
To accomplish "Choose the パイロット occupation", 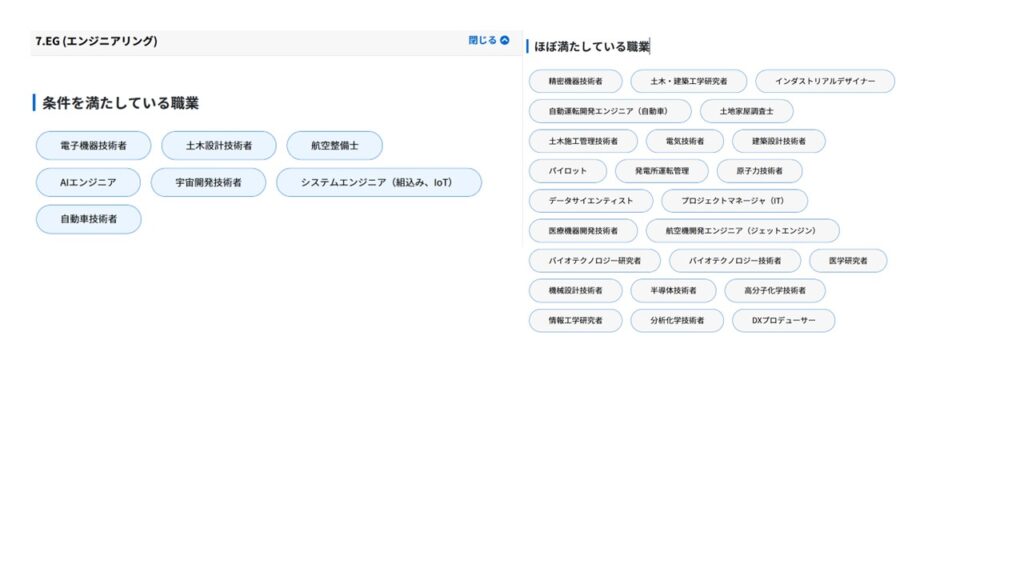I will pos(567,171).
